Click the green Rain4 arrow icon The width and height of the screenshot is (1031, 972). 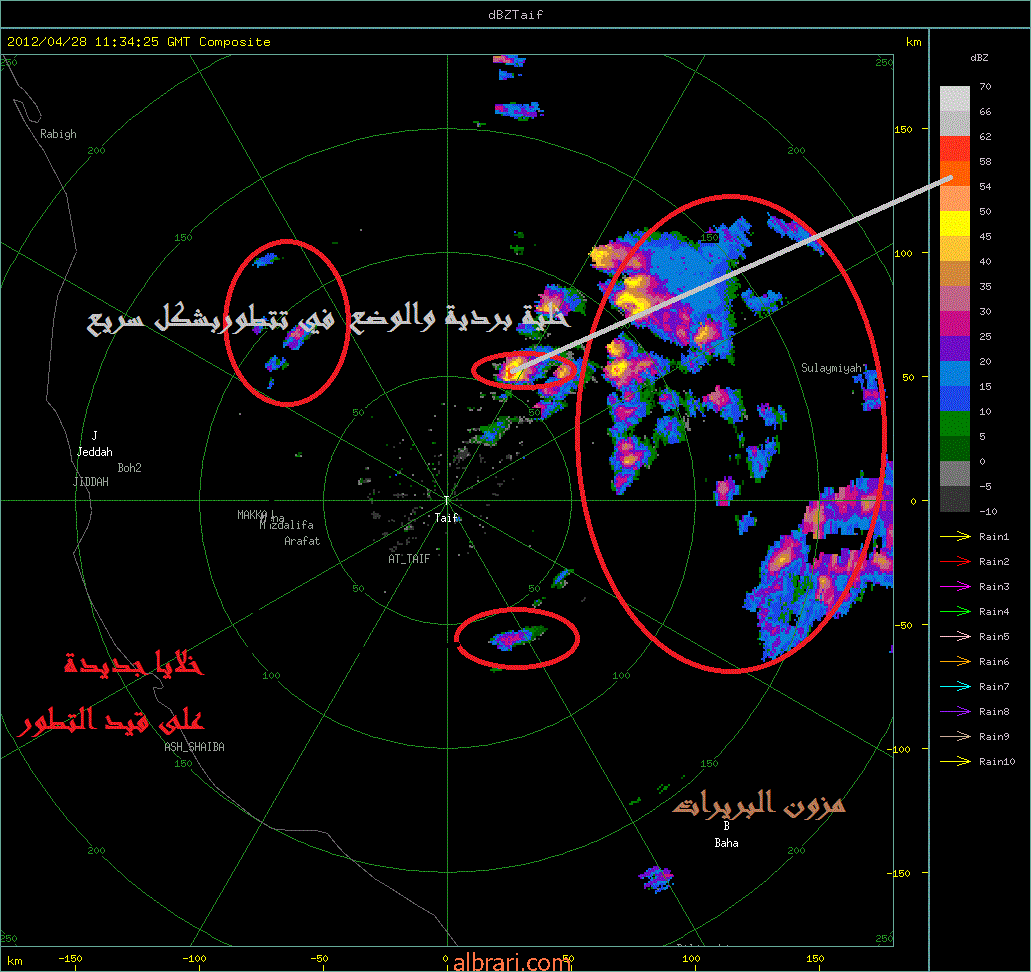coord(955,612)
